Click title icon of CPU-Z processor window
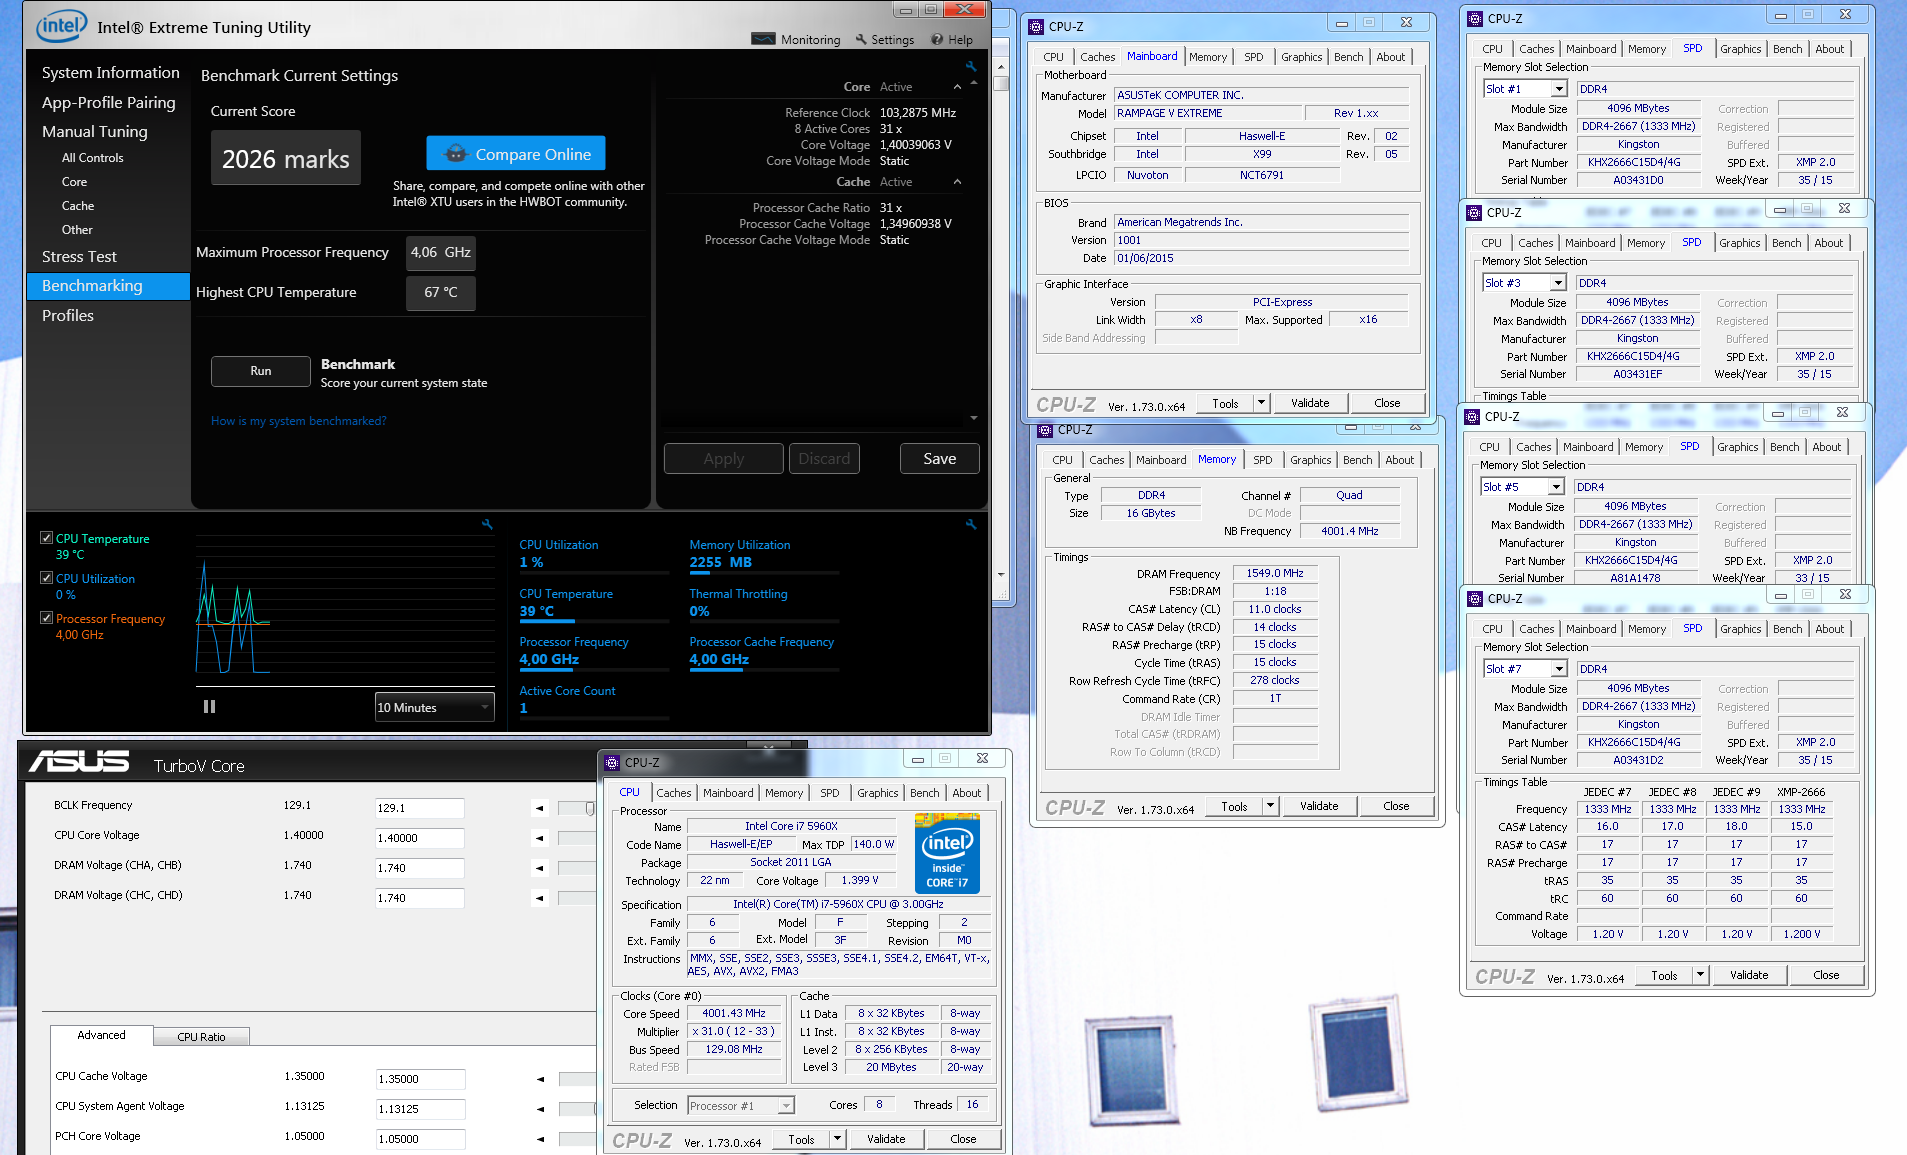The height and width of the screenshot is (1155, 1907). [612, 762]
